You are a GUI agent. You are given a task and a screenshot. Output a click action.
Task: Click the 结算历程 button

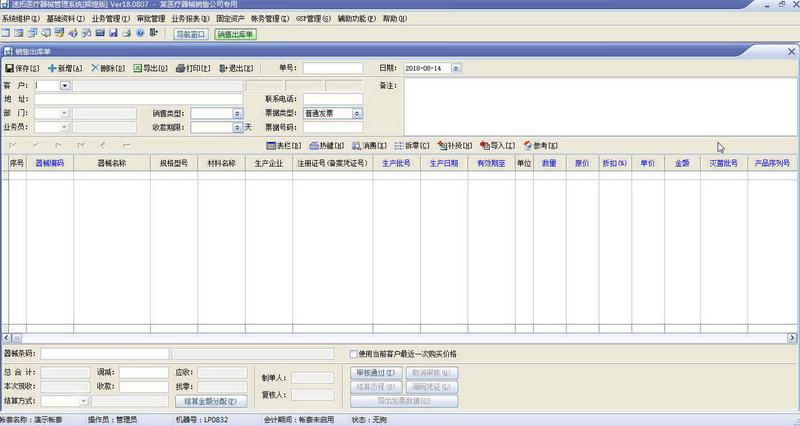click(376, 387)
